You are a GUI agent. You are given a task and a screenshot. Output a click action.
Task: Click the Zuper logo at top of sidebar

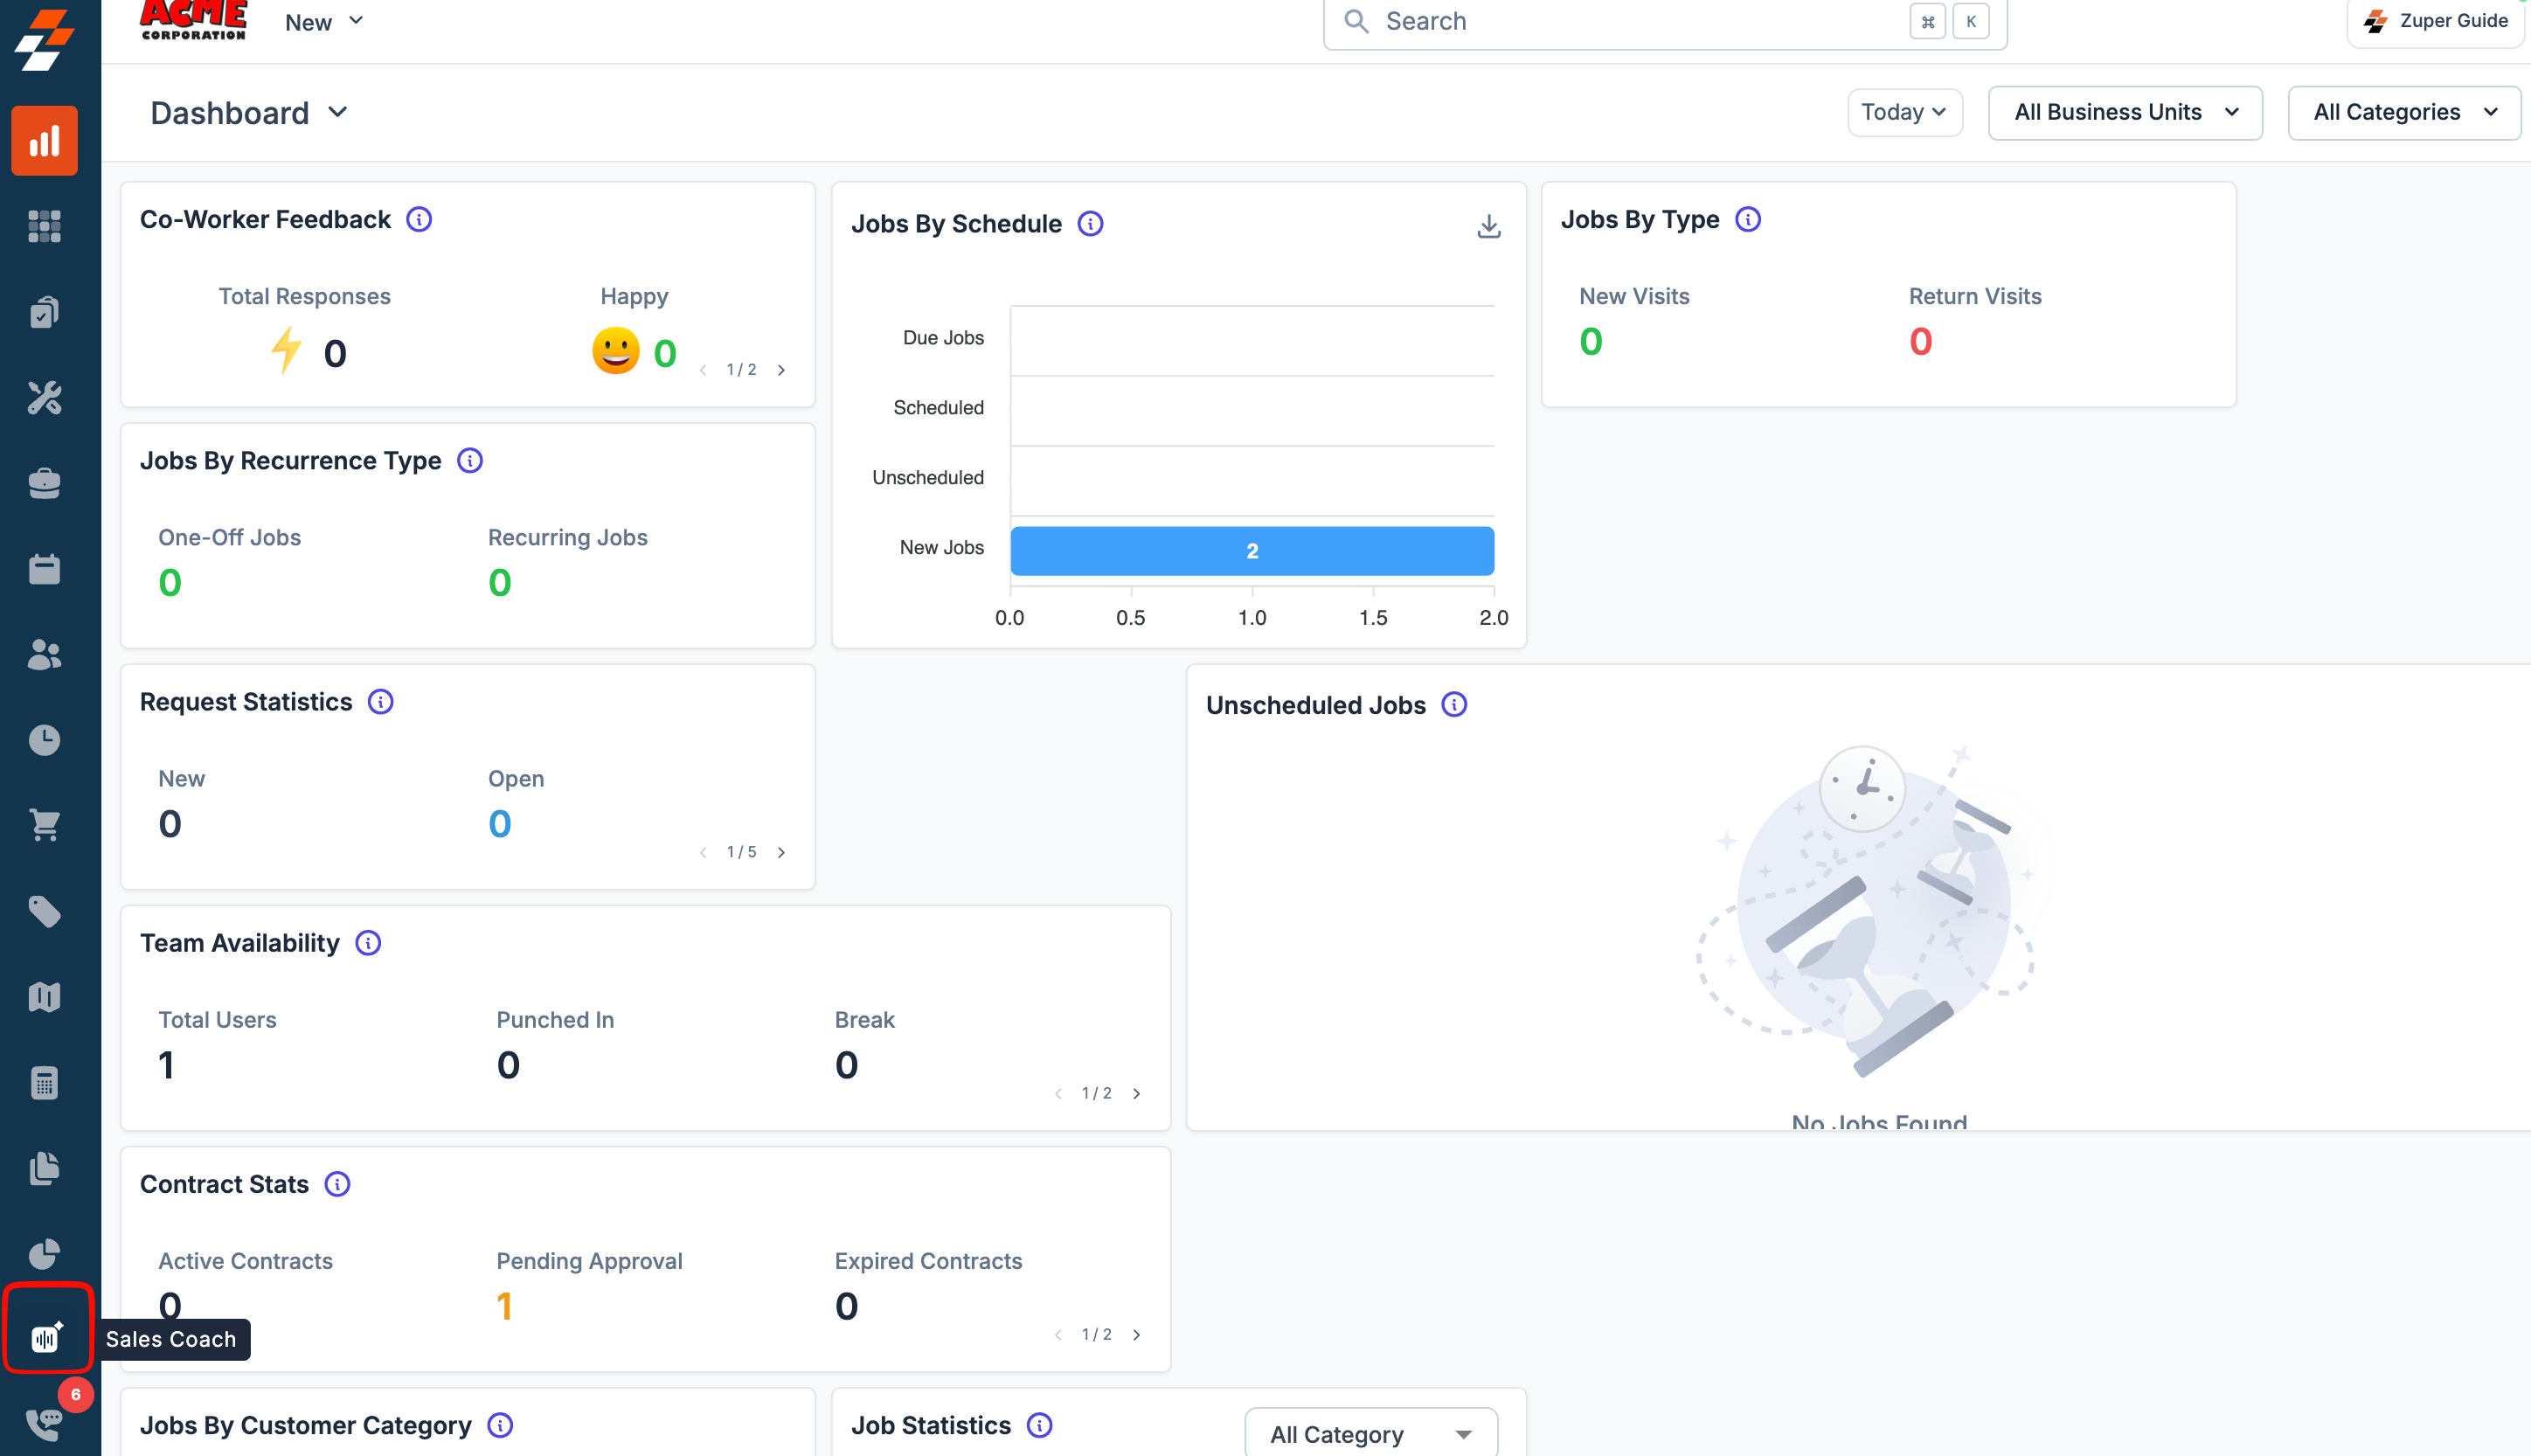point(44,40)
